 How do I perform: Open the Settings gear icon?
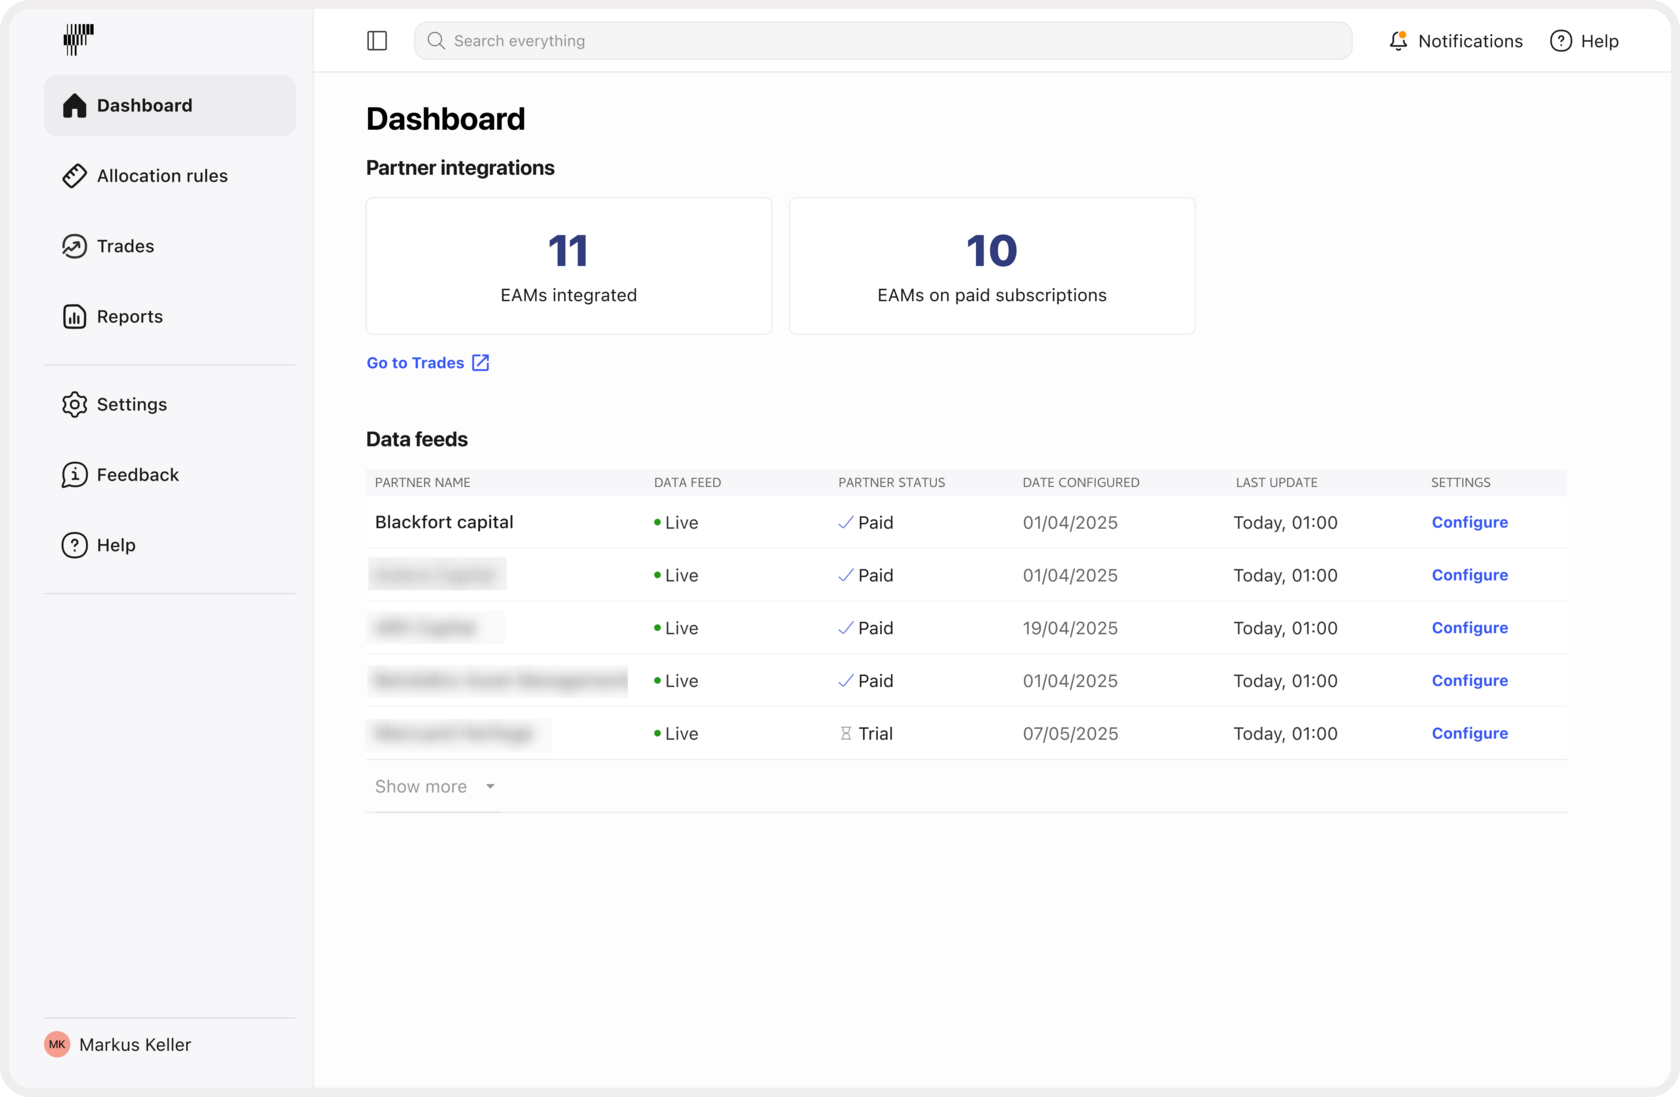(x=75, y=404)
